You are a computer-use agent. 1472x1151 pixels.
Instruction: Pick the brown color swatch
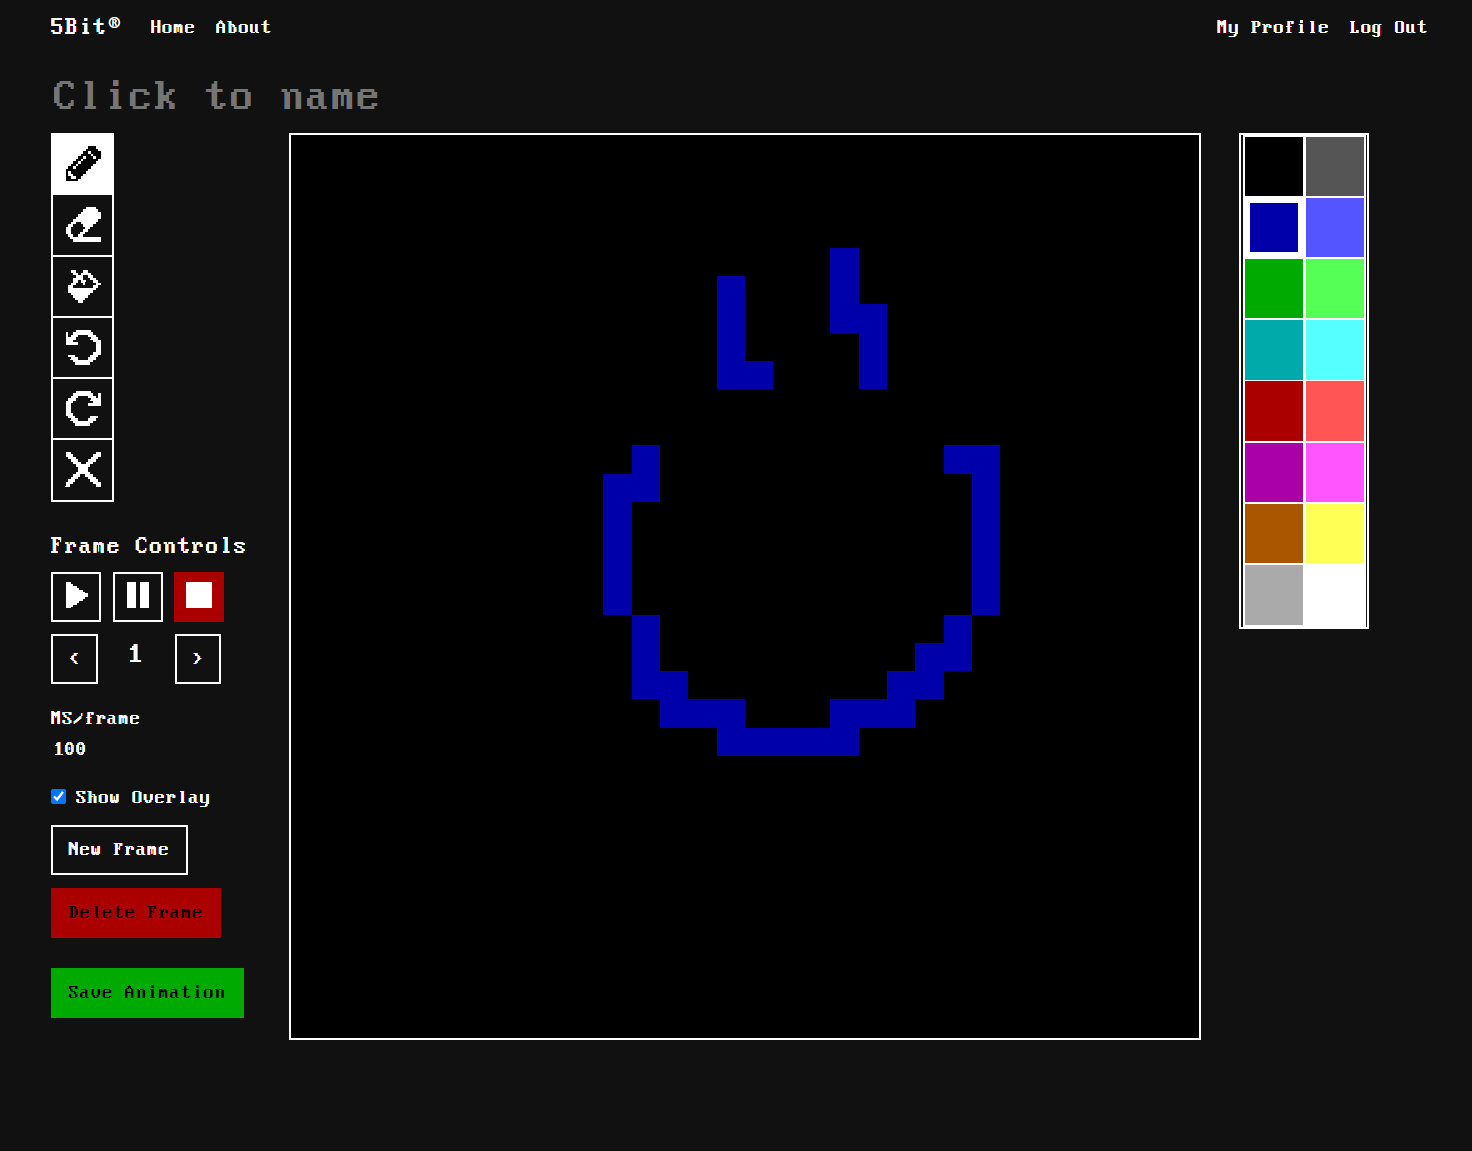[x=1274, y=532]
